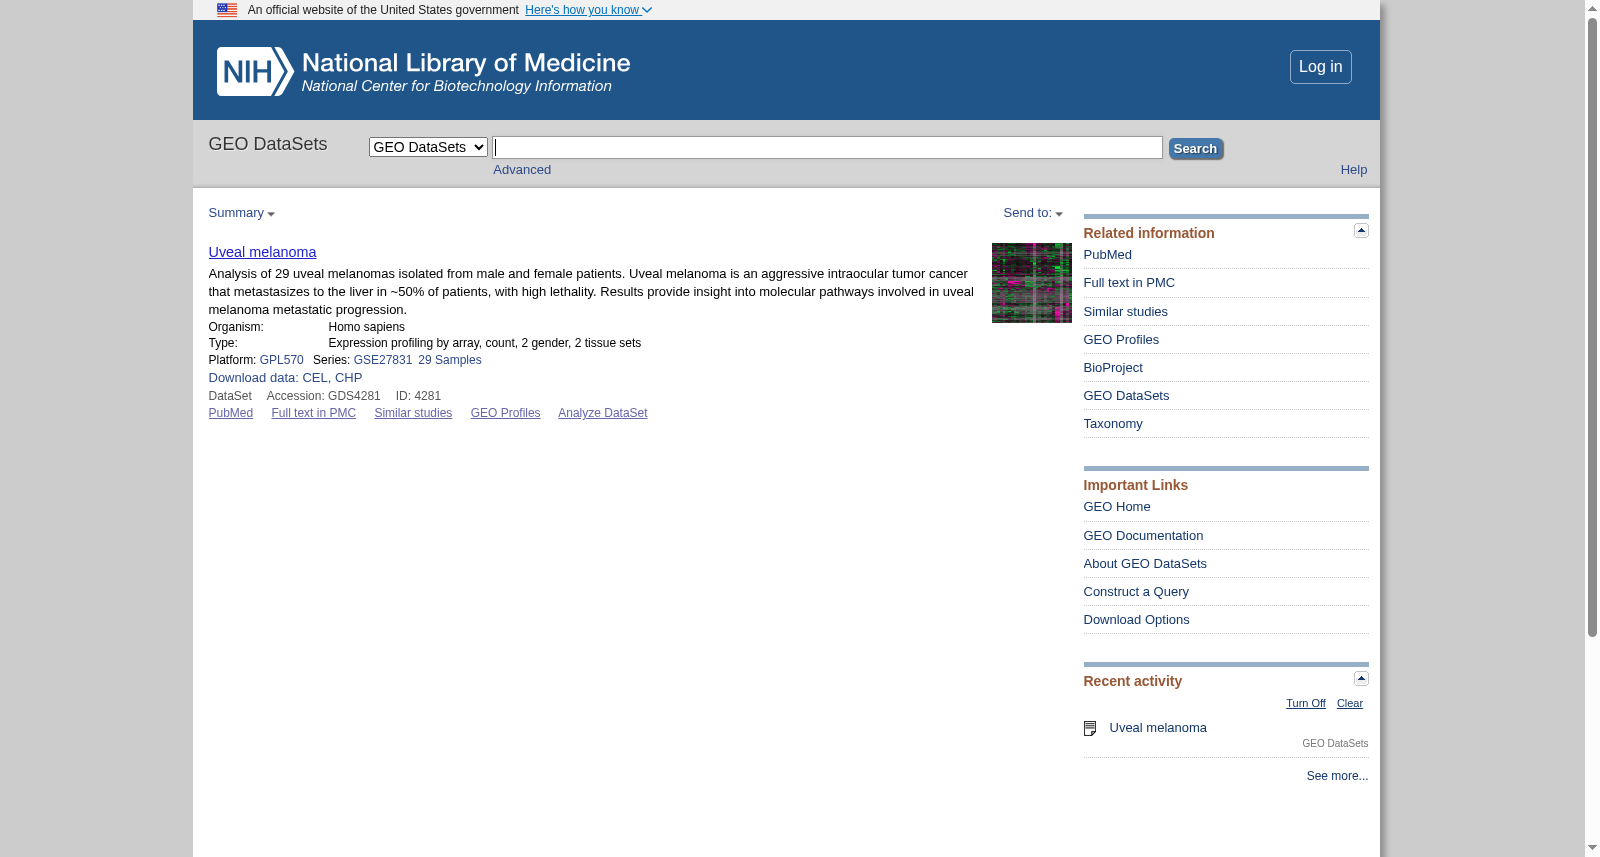Screen dimensions: 1600x857
Task: Open Full text in PMC under dataset record
Action: pyautogui.click(x=313, y=413)
